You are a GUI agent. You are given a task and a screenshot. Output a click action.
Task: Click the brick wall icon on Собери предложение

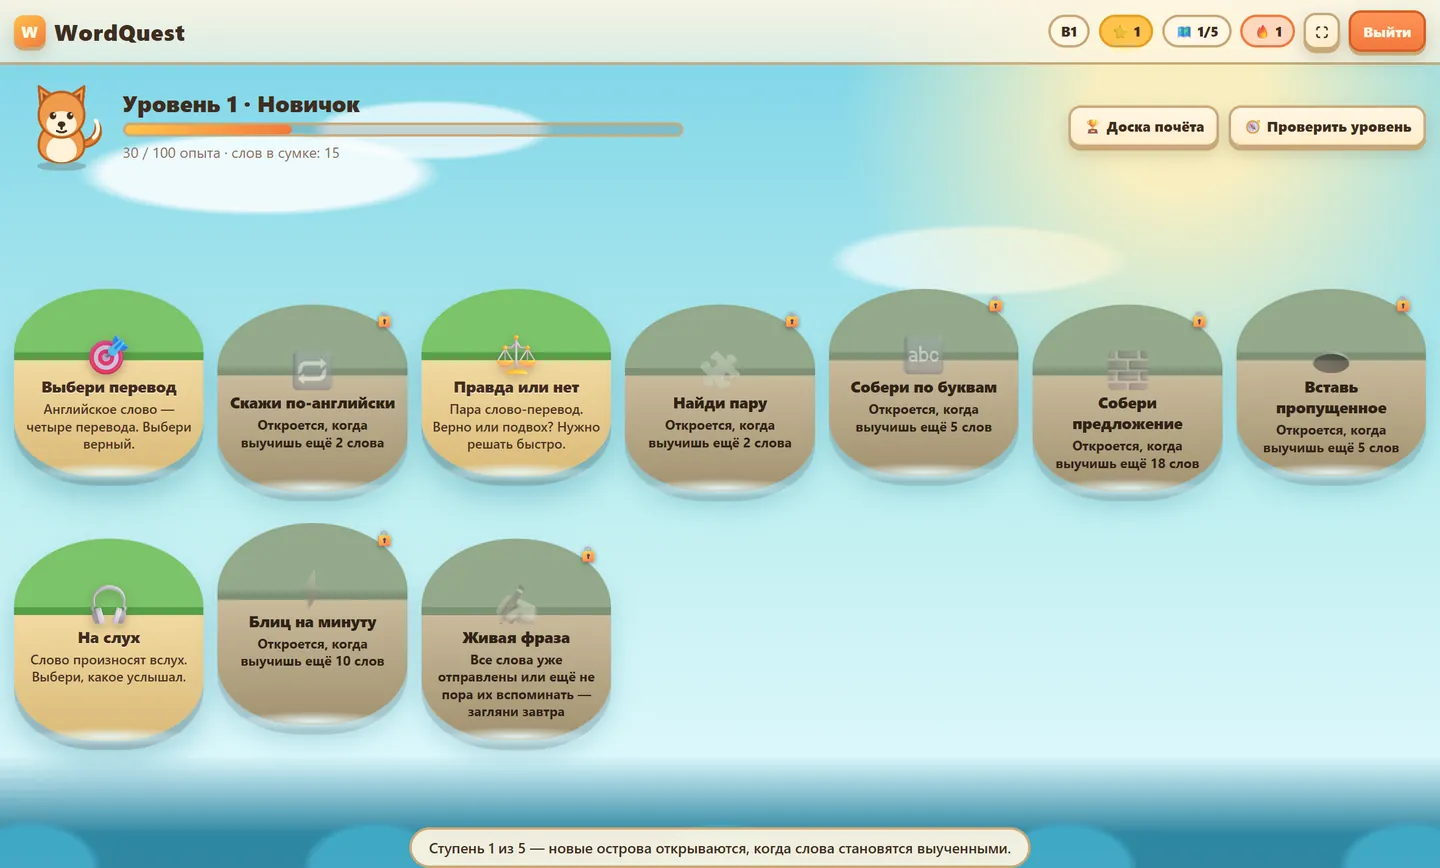click(1127, 370)
